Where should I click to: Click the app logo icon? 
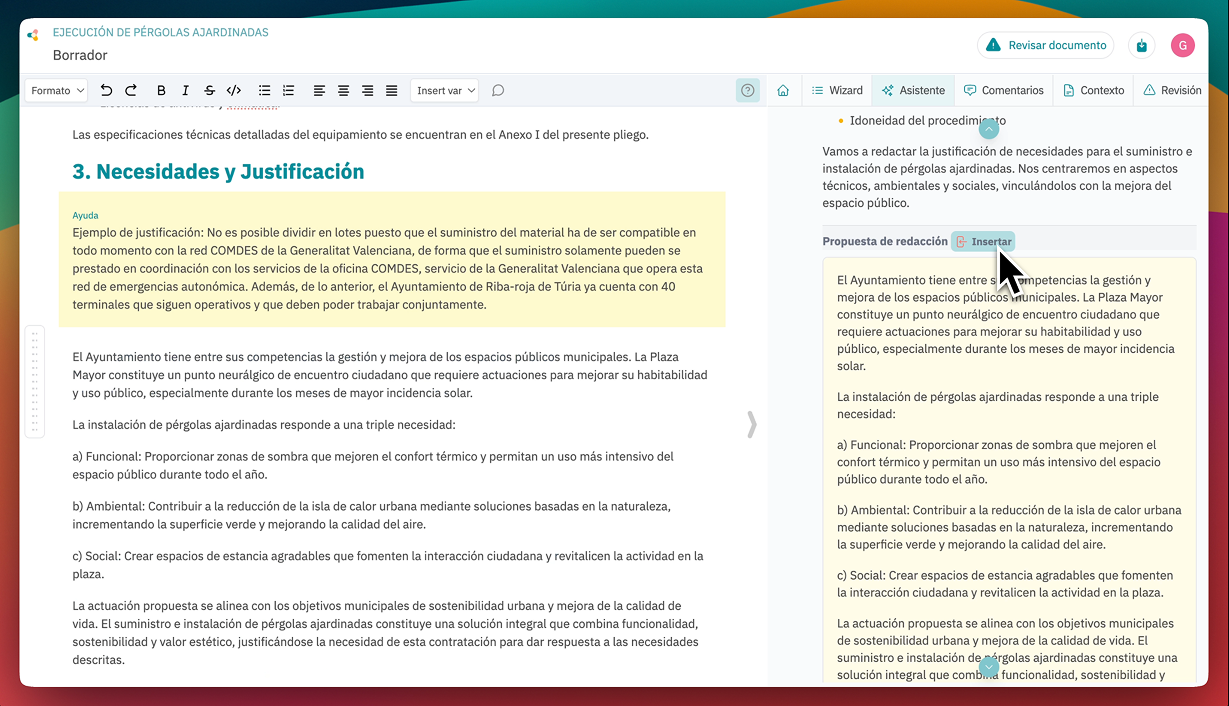coord(33,35)
